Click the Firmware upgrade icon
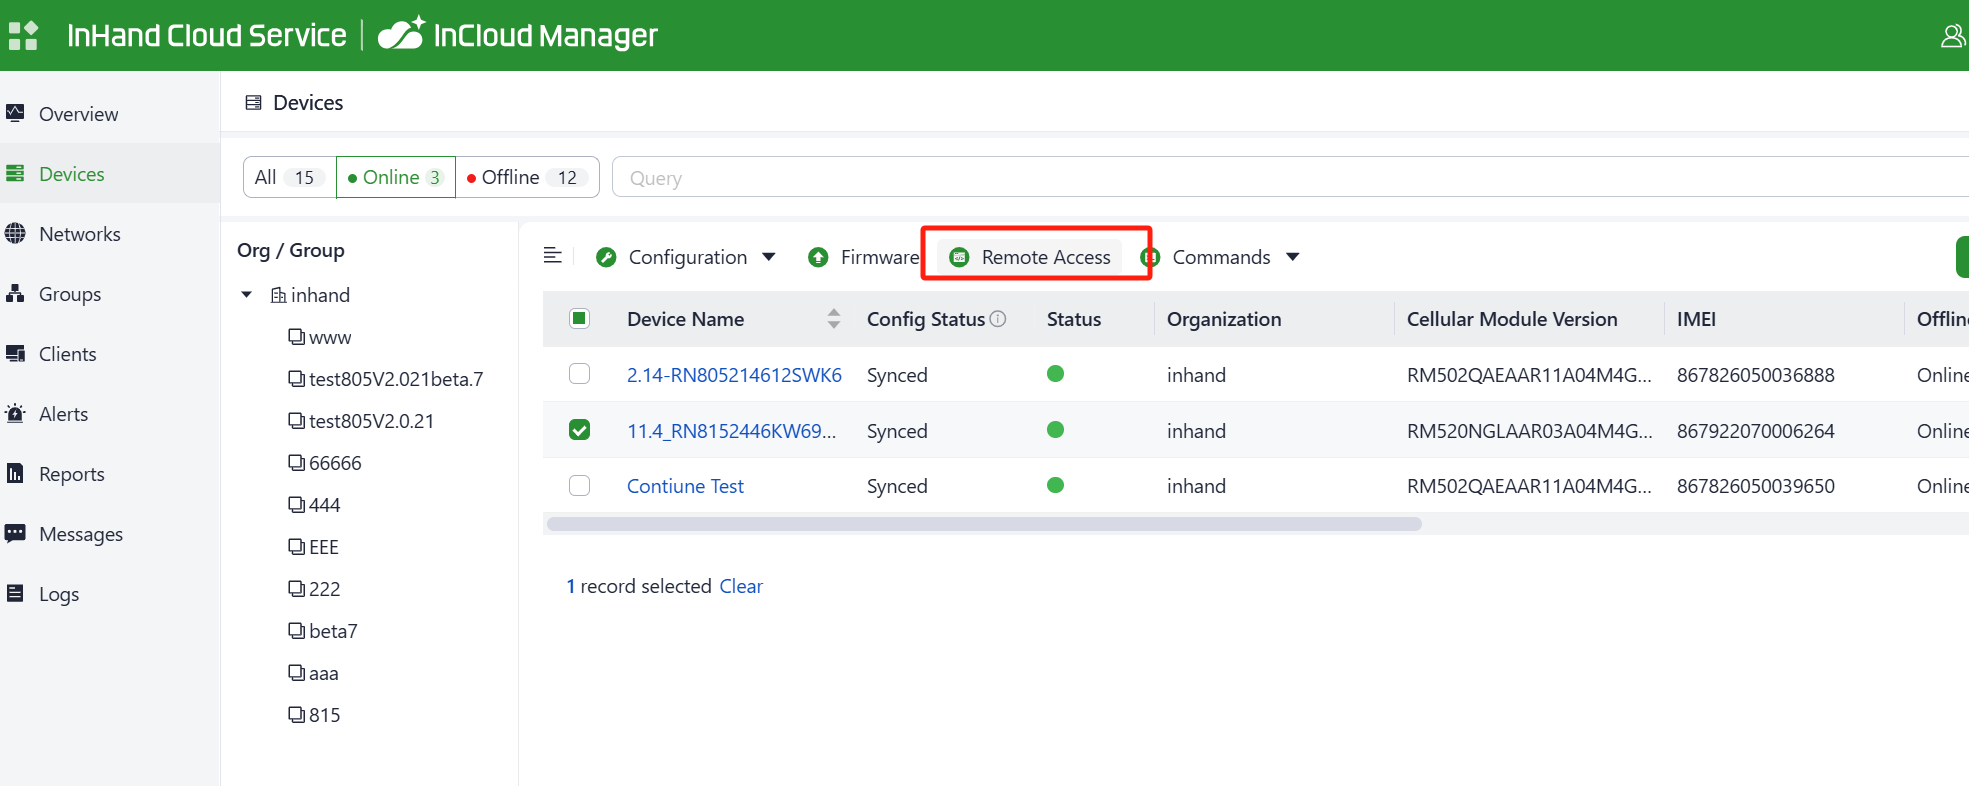Viewport: 1969px width, 786px height. 818,257
